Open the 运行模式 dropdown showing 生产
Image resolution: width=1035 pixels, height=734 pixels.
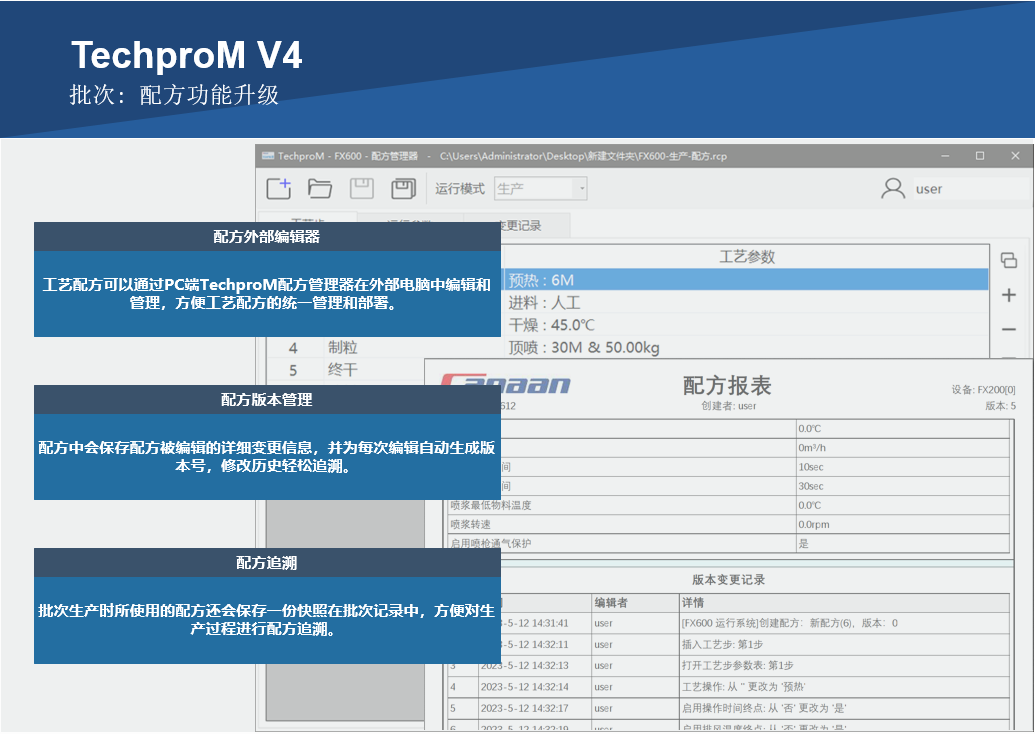tap(540, 189)
